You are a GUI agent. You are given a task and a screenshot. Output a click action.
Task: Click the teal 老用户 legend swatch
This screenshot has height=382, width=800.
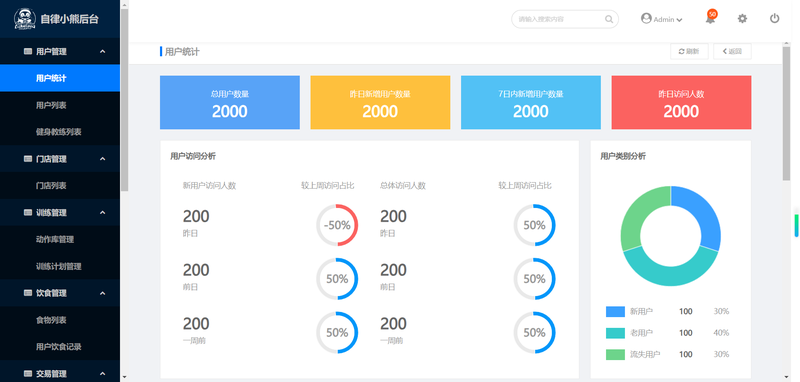point(615,333)
